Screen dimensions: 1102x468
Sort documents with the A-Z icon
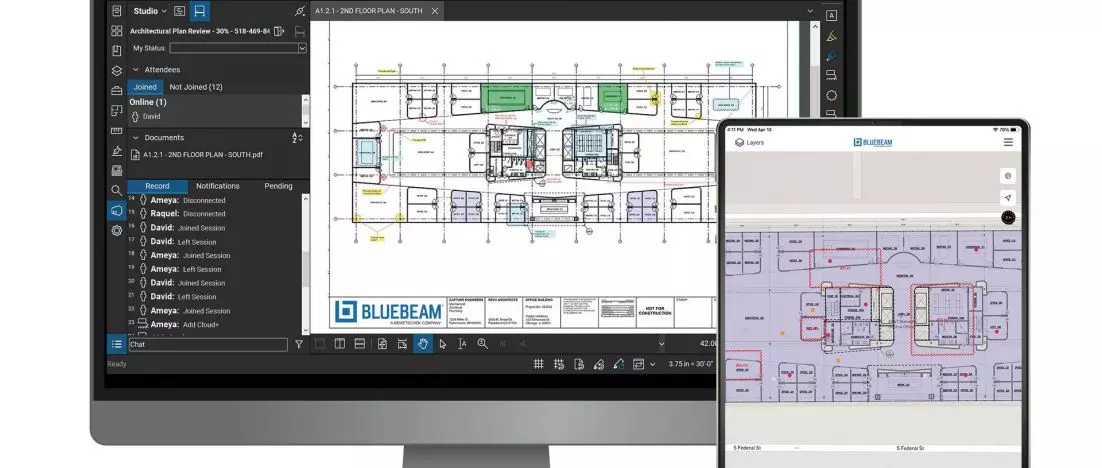point(297,138)
